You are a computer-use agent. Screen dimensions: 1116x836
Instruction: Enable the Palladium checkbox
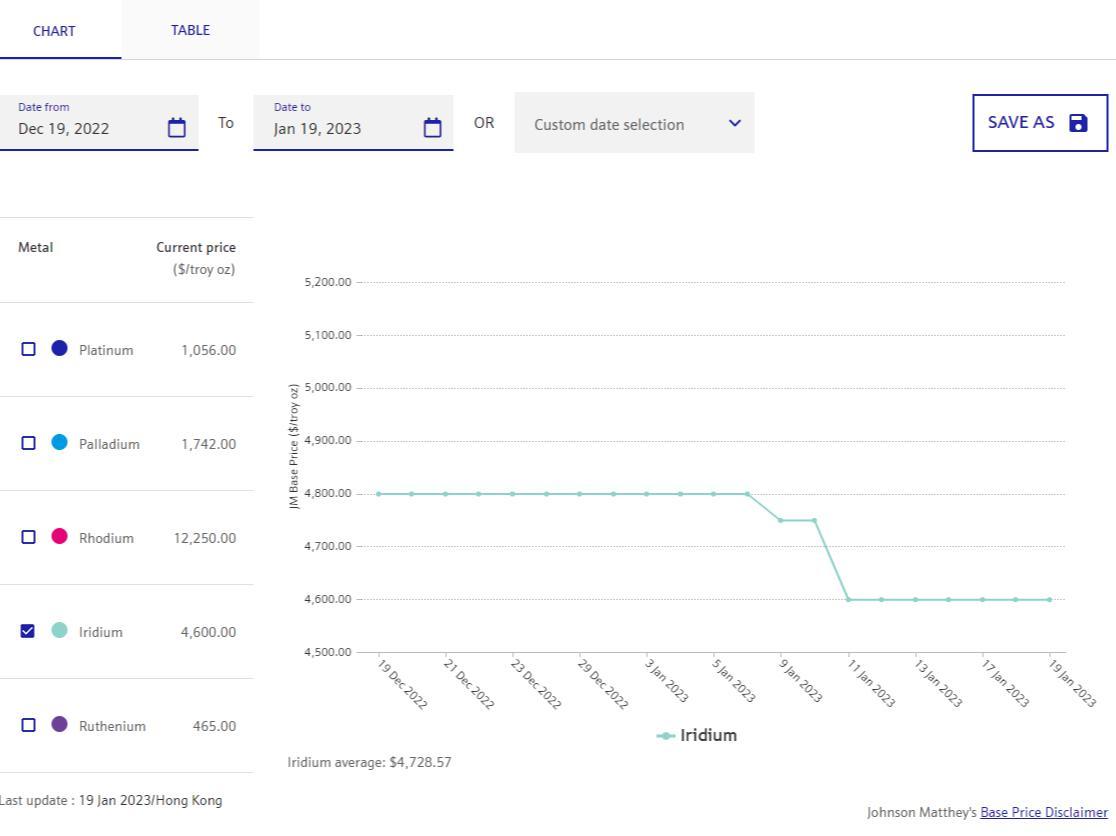coord(28,443)
